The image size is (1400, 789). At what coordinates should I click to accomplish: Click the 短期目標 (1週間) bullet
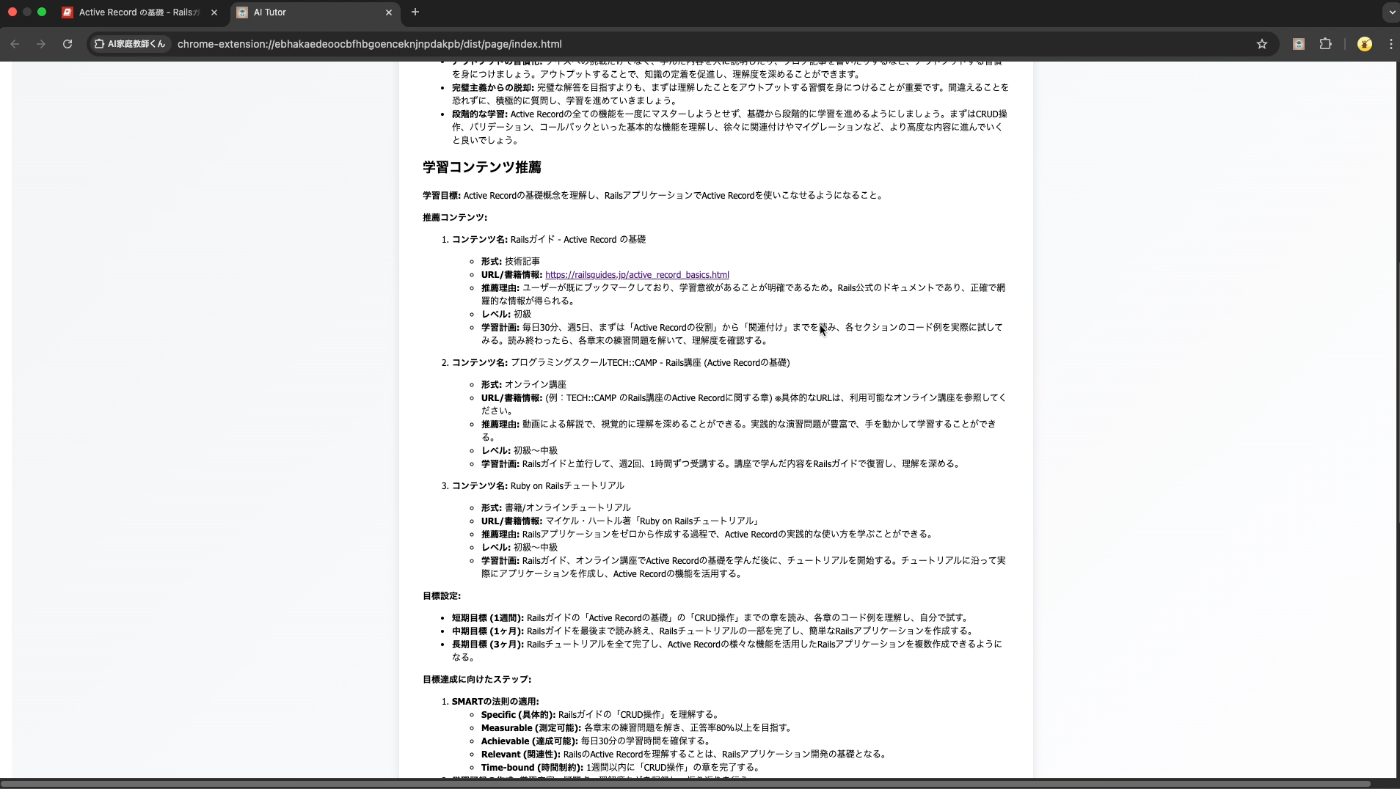tap(710, 618)
